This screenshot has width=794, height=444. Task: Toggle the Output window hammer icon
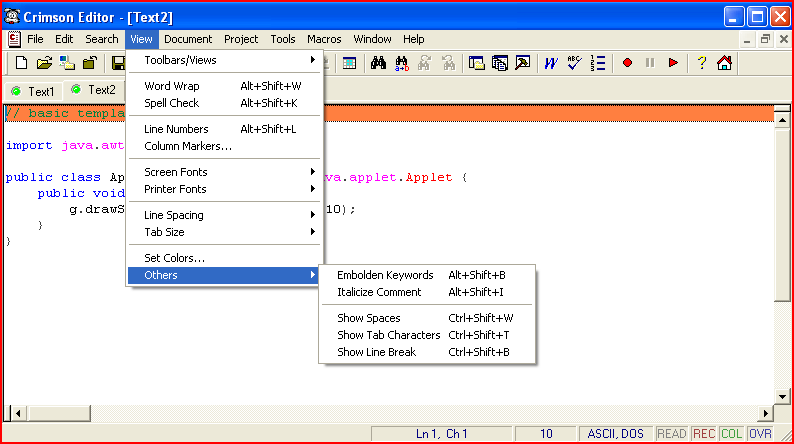[523, 63]
